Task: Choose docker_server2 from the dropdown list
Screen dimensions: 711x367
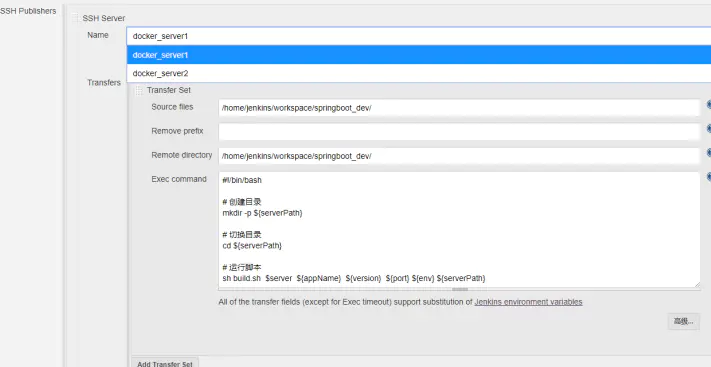Action: [419, 73]
